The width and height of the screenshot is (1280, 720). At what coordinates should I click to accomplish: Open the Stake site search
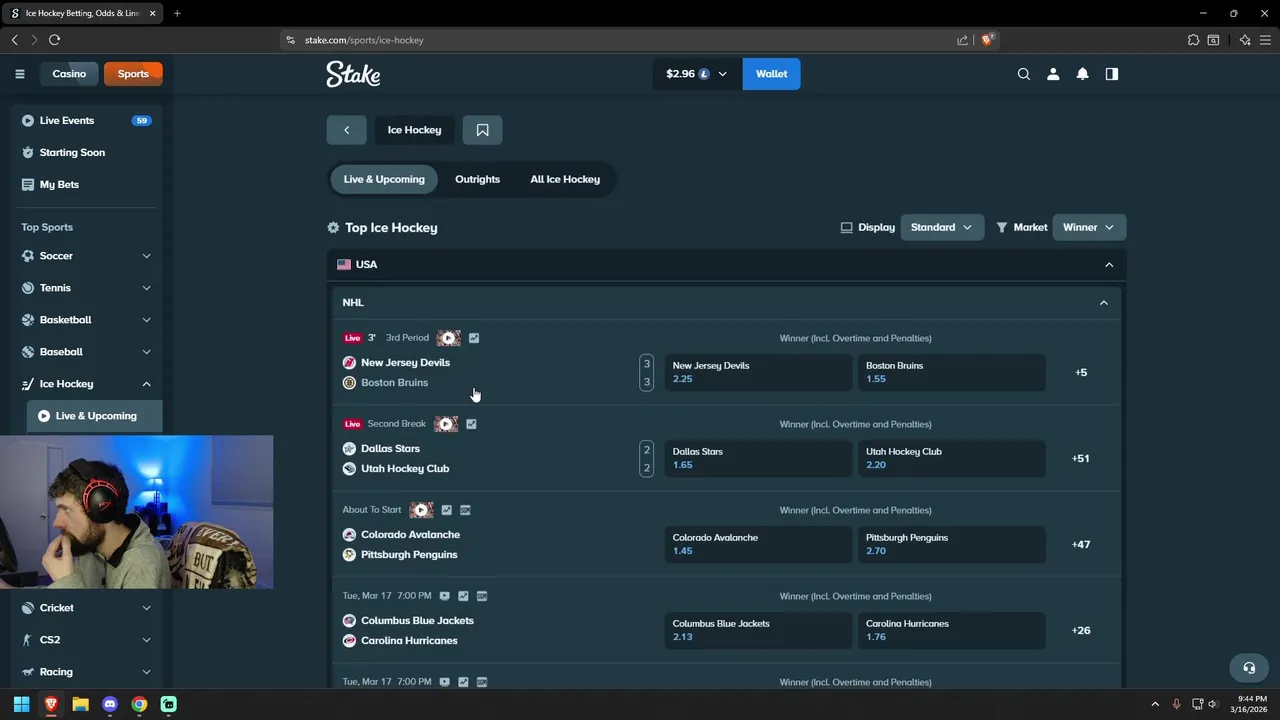(x=1023, y=74)
